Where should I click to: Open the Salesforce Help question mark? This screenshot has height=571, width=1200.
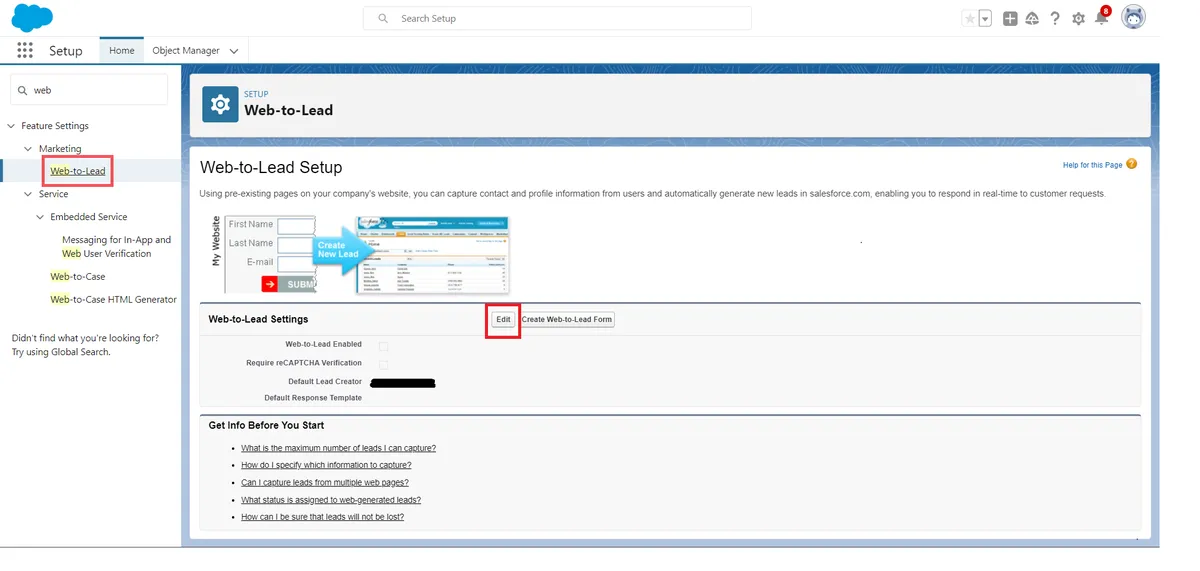point(1055,18)
